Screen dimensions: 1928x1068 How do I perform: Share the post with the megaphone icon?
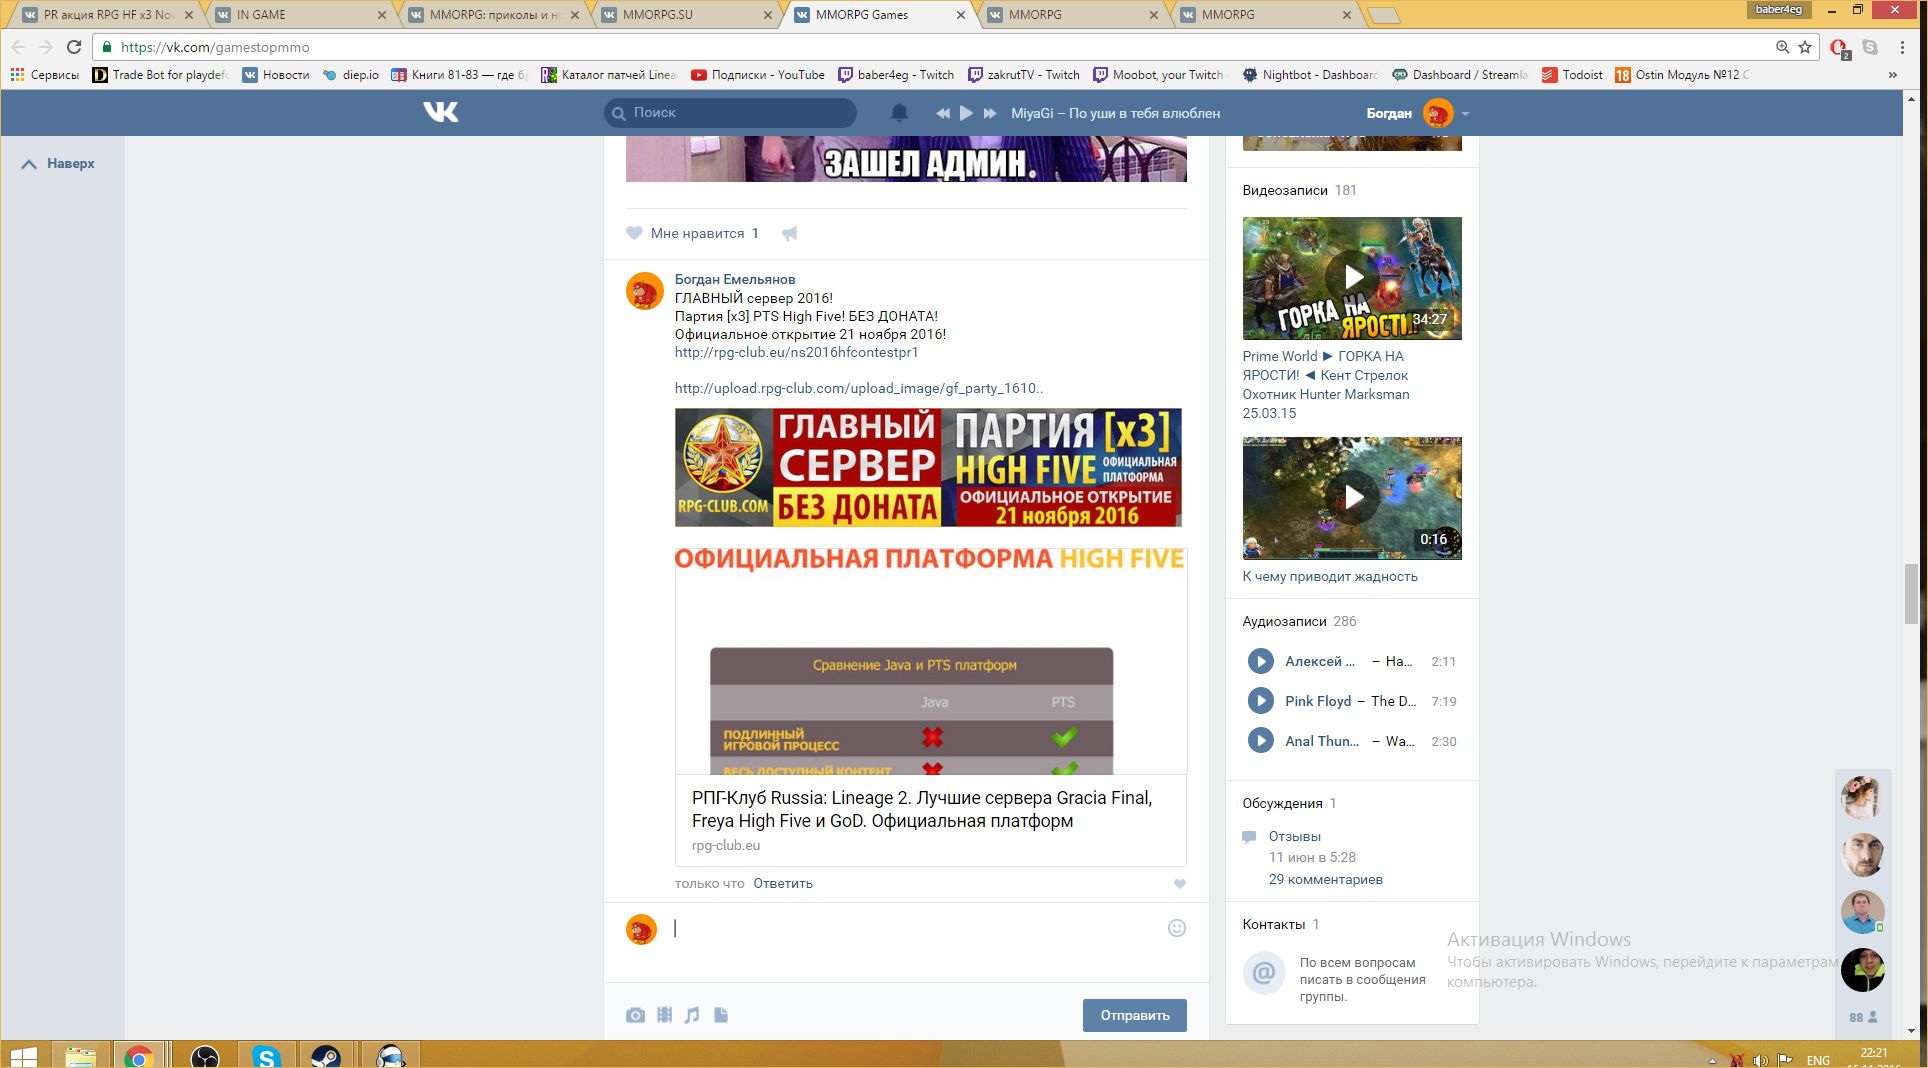(789, 233)
